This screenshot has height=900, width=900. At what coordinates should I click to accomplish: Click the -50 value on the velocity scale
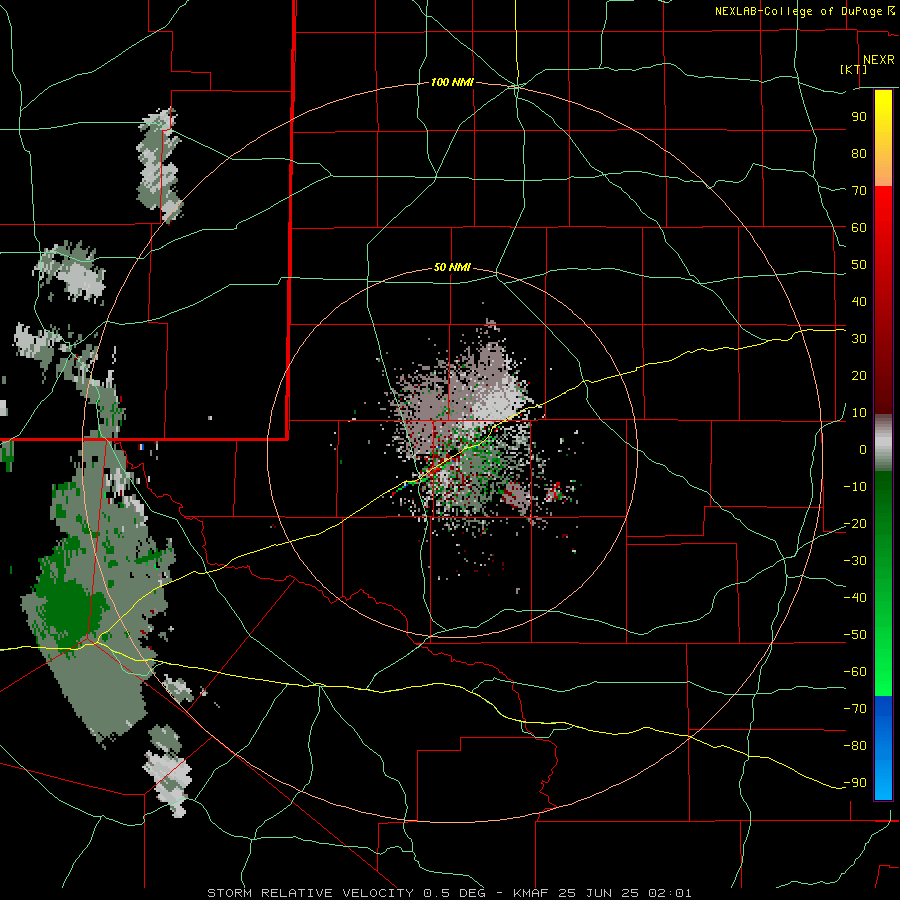pos(855,635)
